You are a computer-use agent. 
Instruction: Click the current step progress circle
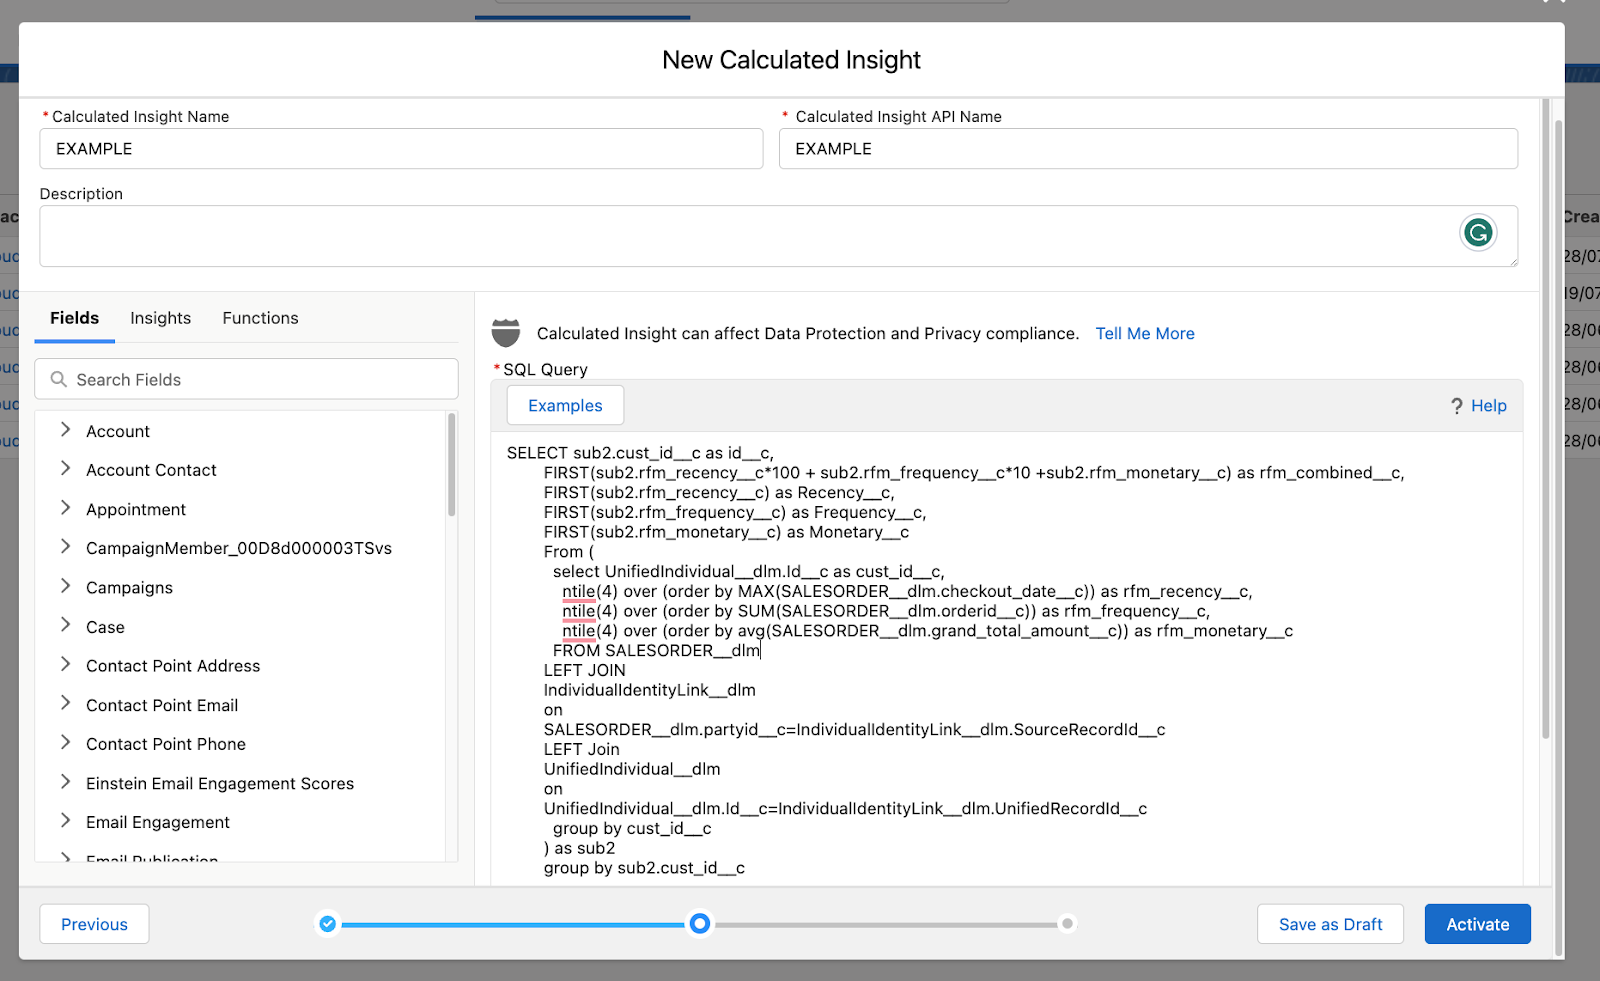700,924
